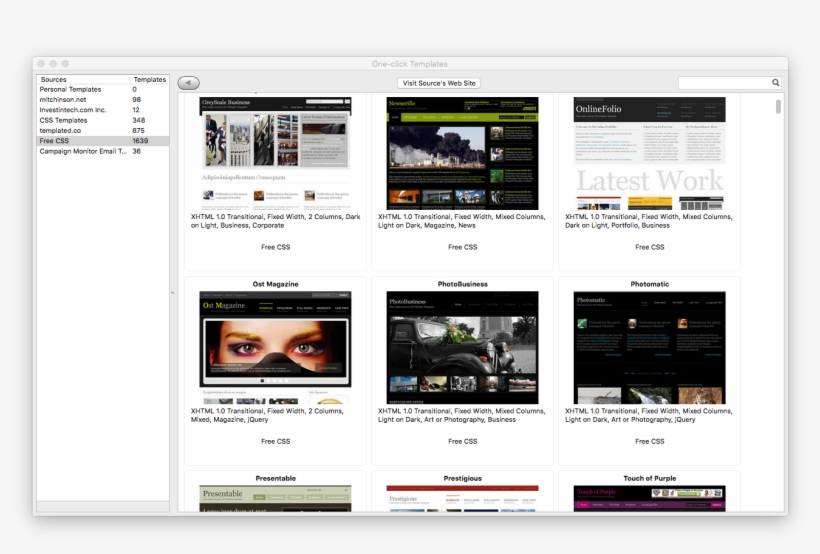Select templated.co source
Viewport: 820px width, 554px height.
103,131
